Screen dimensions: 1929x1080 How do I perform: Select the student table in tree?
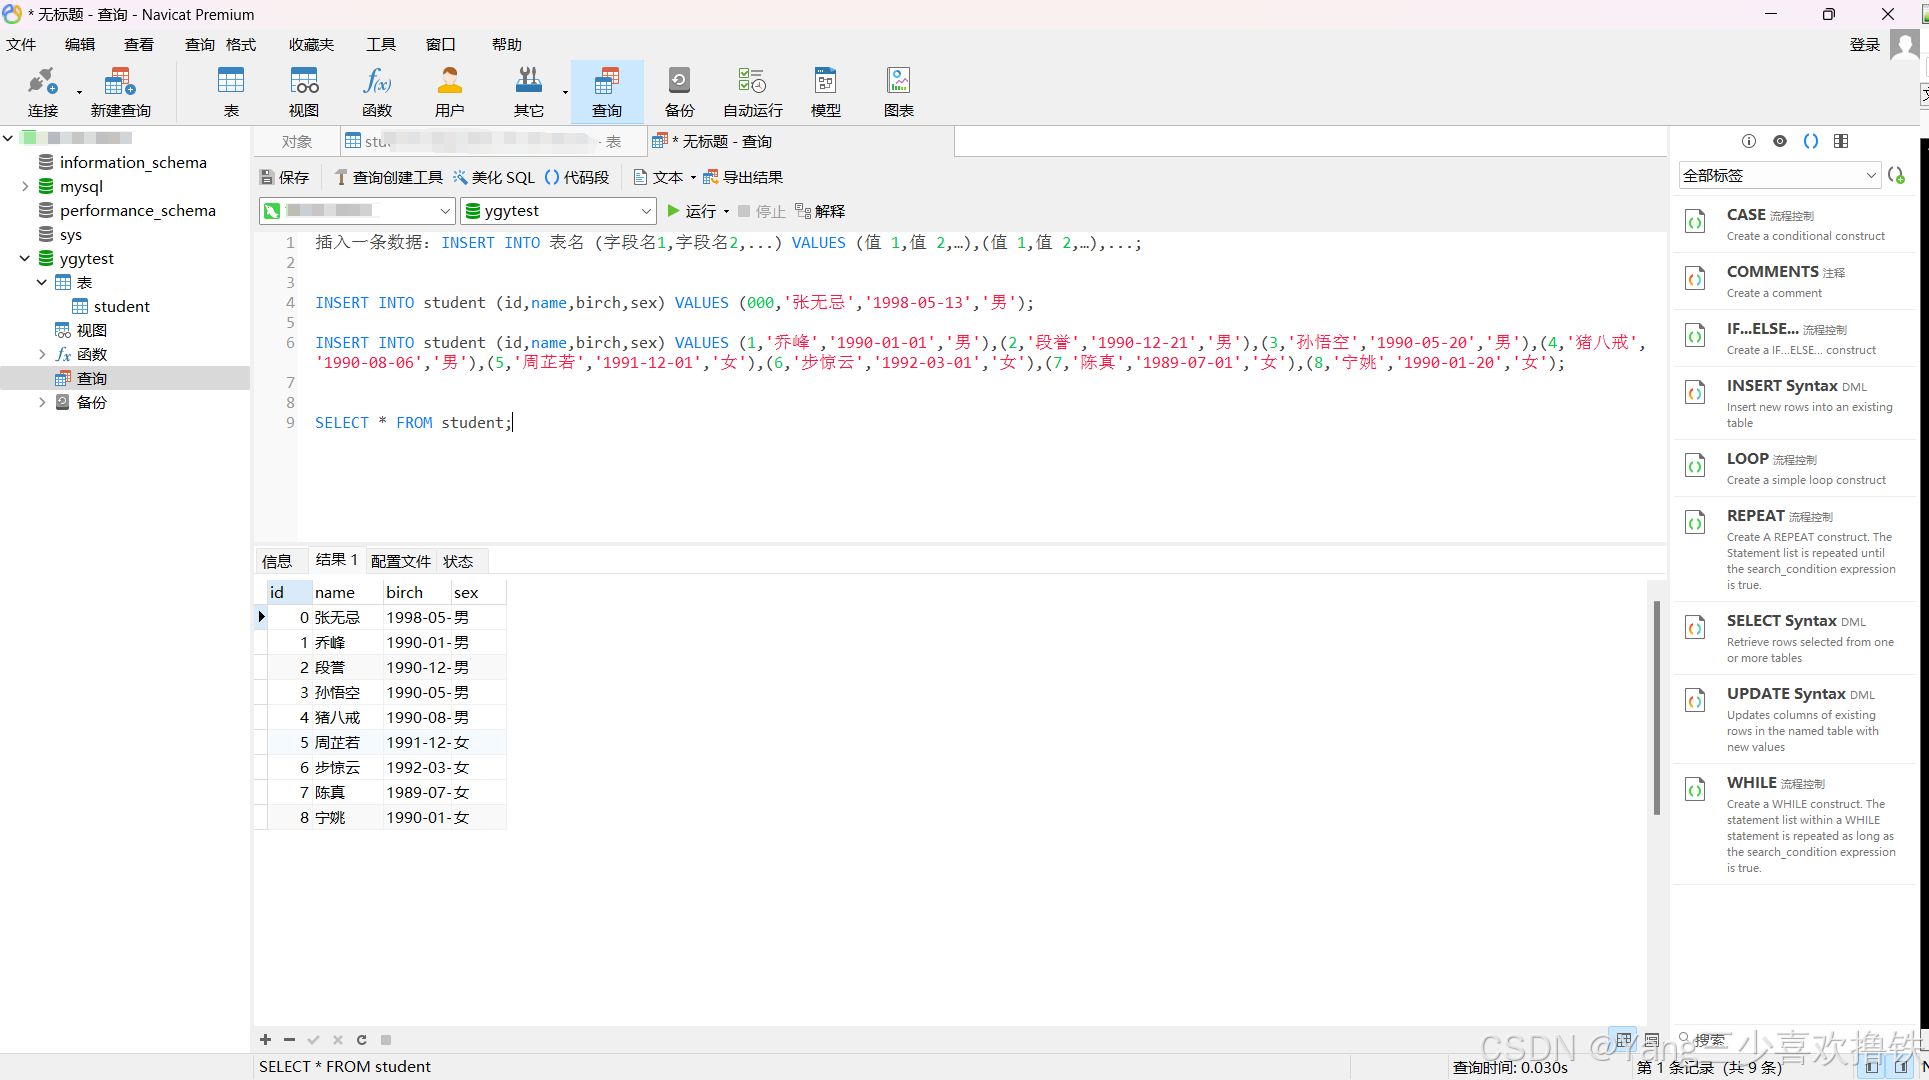click(x=121, y=306)
